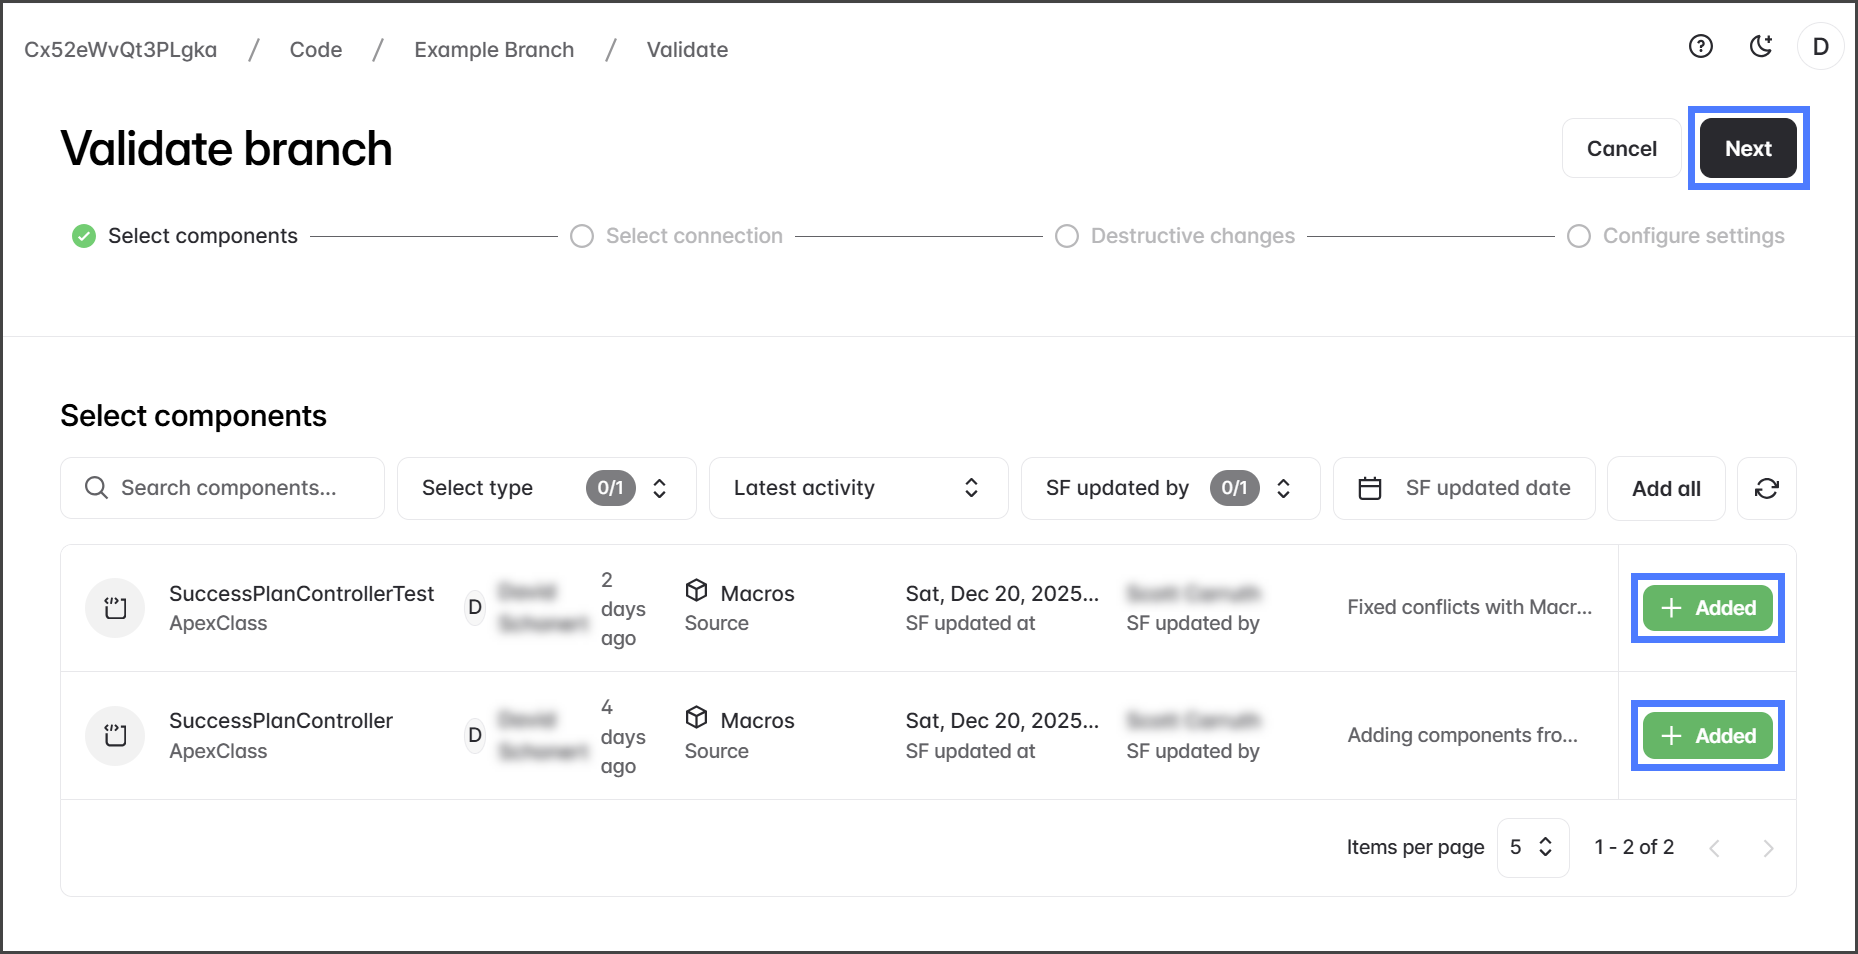Select the Select connection step circle

click(582, 236)
